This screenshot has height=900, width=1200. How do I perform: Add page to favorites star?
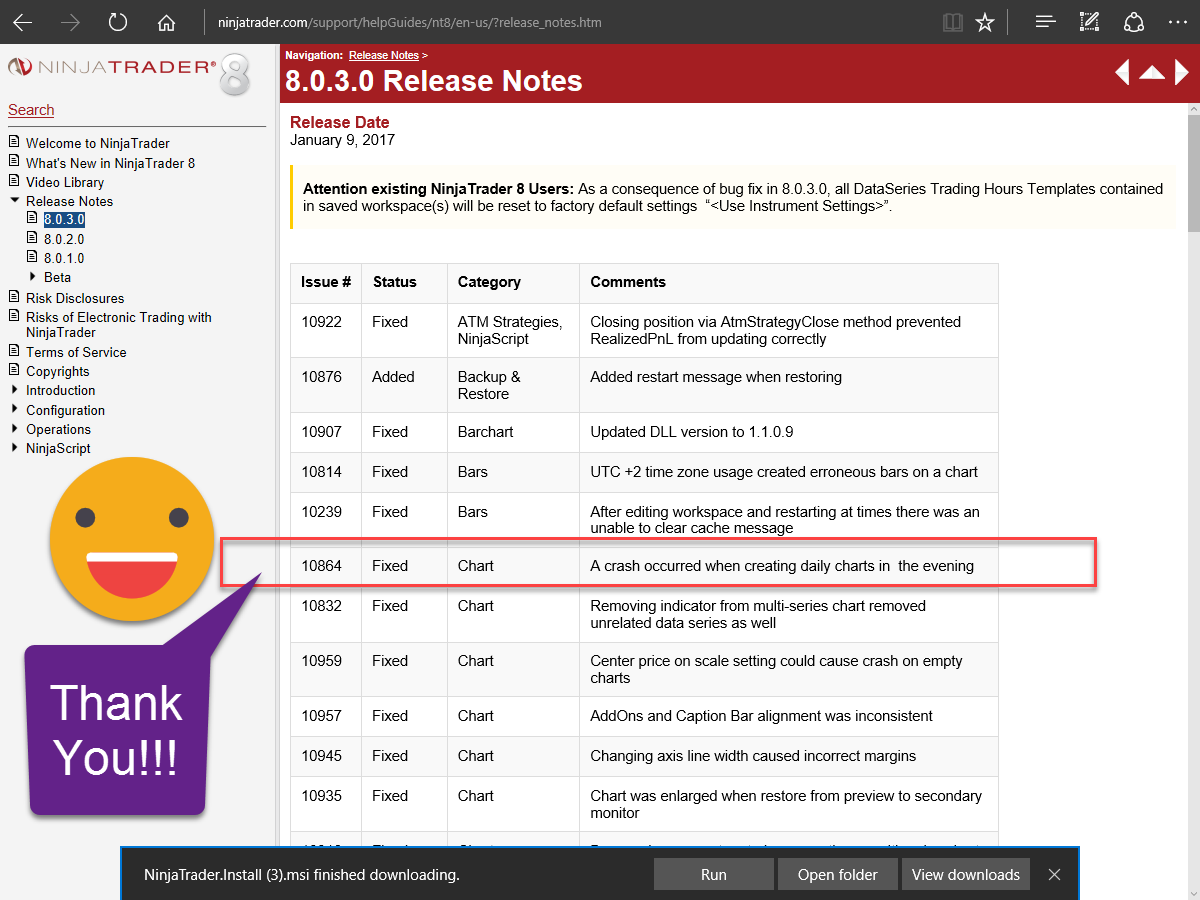pyautogui.click(x=985, y=22)
